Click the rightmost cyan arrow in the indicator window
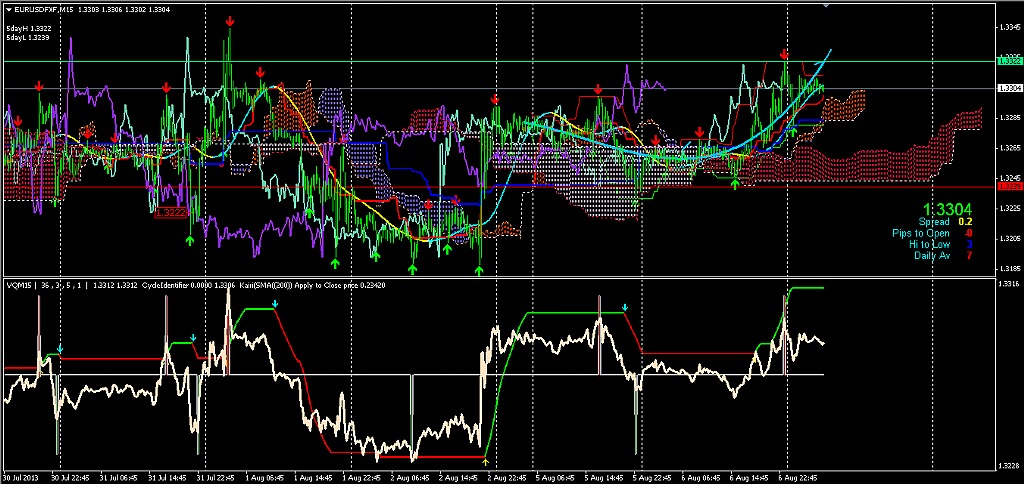 tap(625, 307)
